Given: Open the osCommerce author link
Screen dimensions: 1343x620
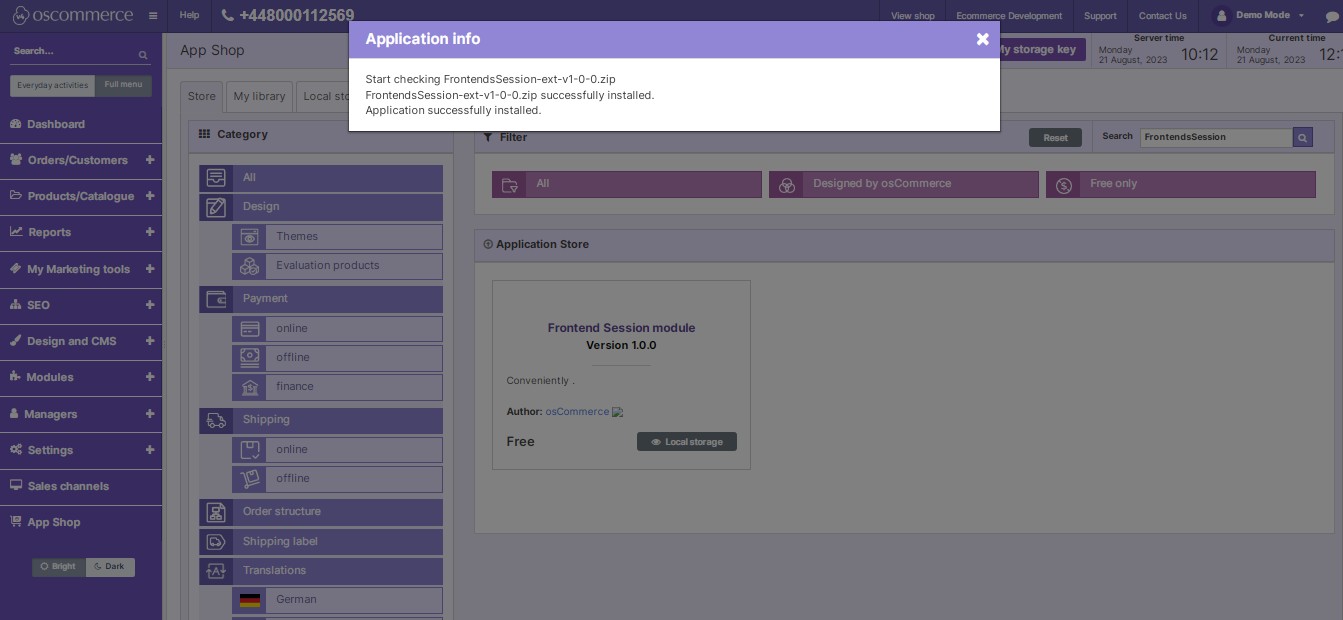Looking at the screenshot, I should pyautogui.click(x=577, y=412).
